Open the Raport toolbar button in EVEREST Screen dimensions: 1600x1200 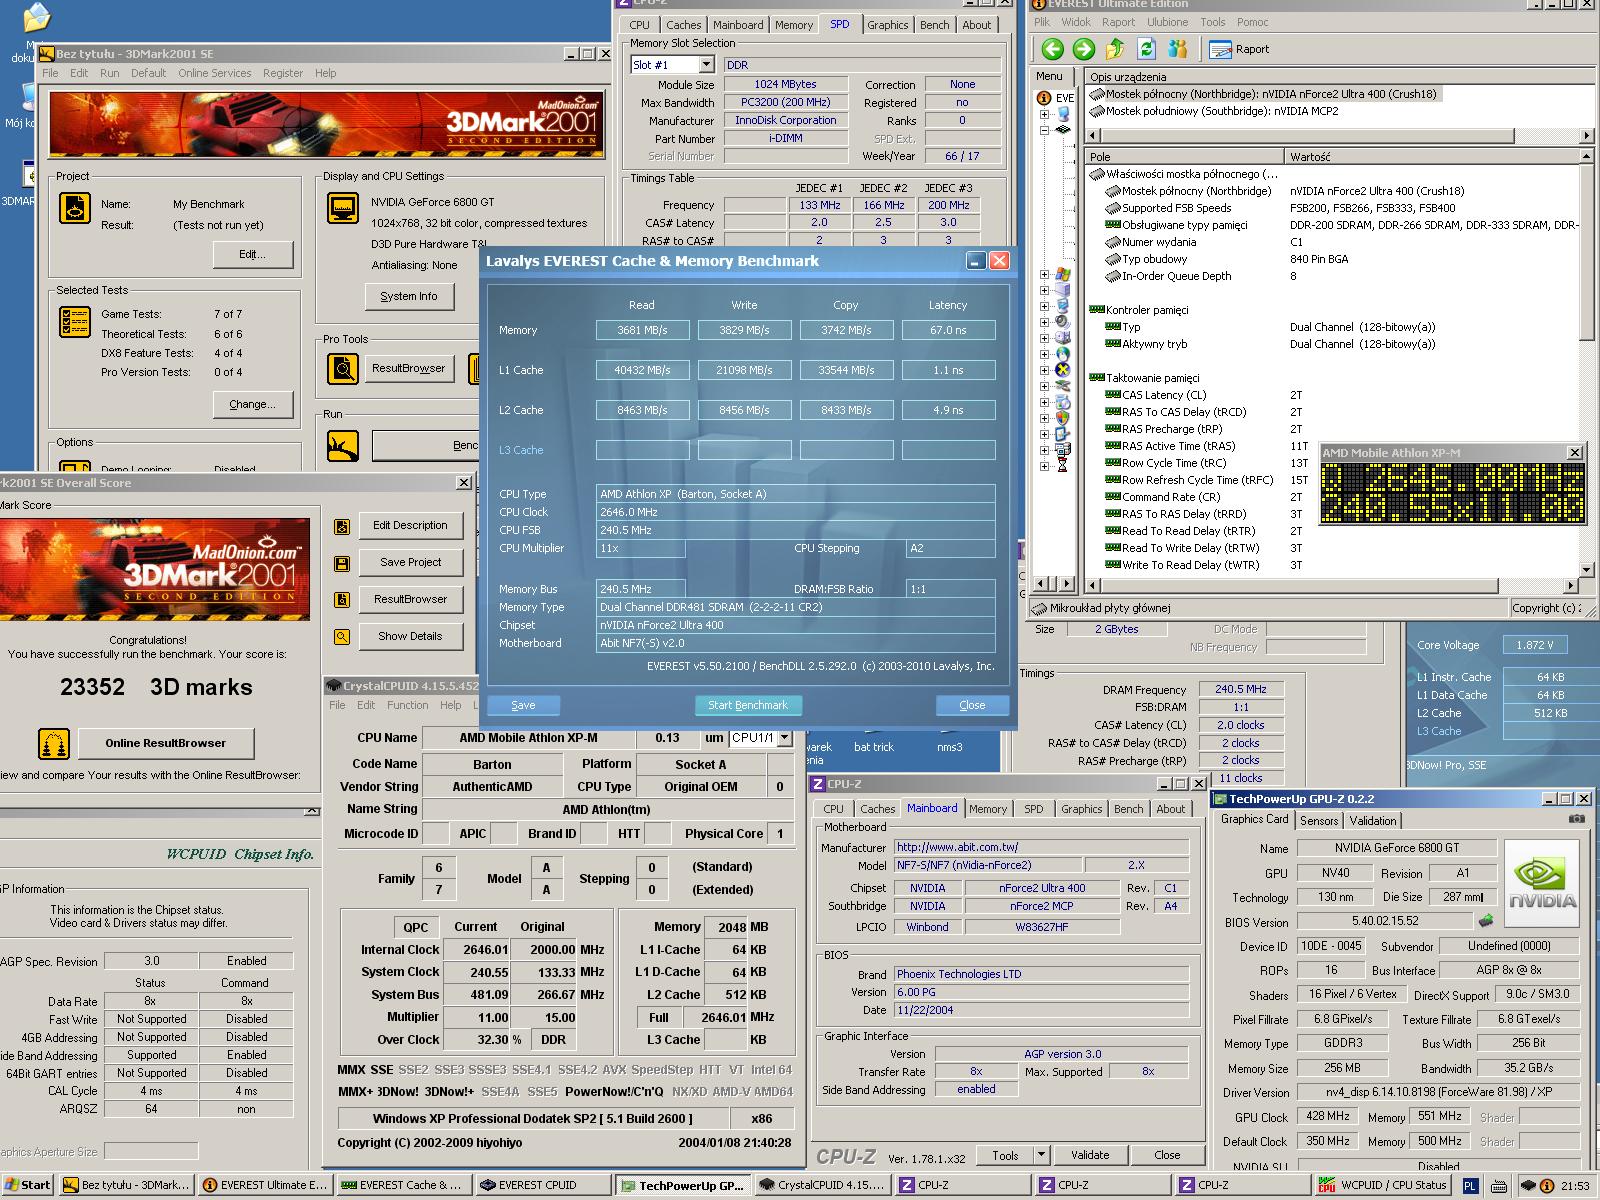(1239, 49)
